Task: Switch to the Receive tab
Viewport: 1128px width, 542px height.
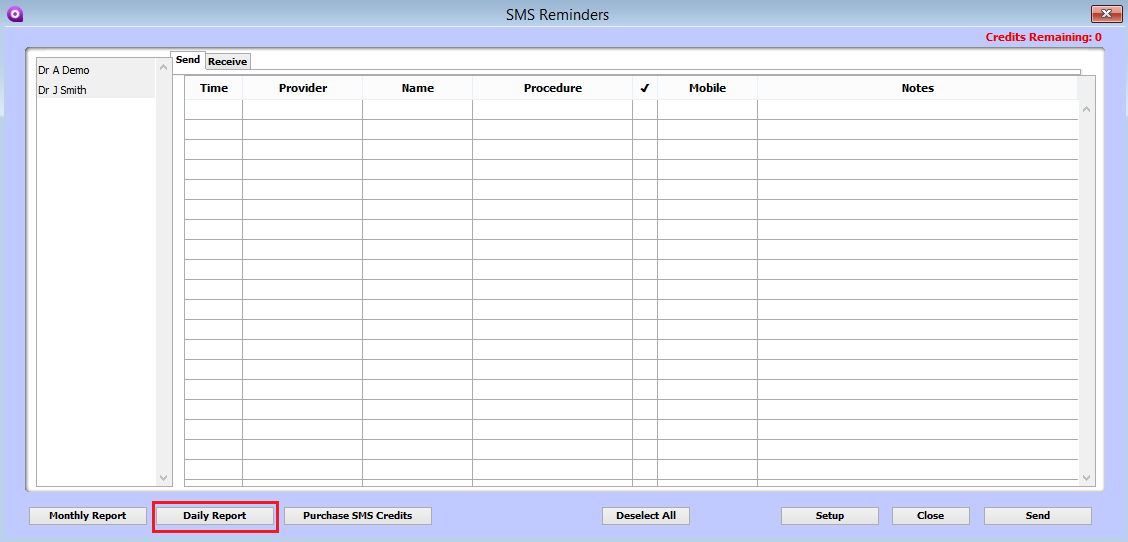Action: click(227, 62)
